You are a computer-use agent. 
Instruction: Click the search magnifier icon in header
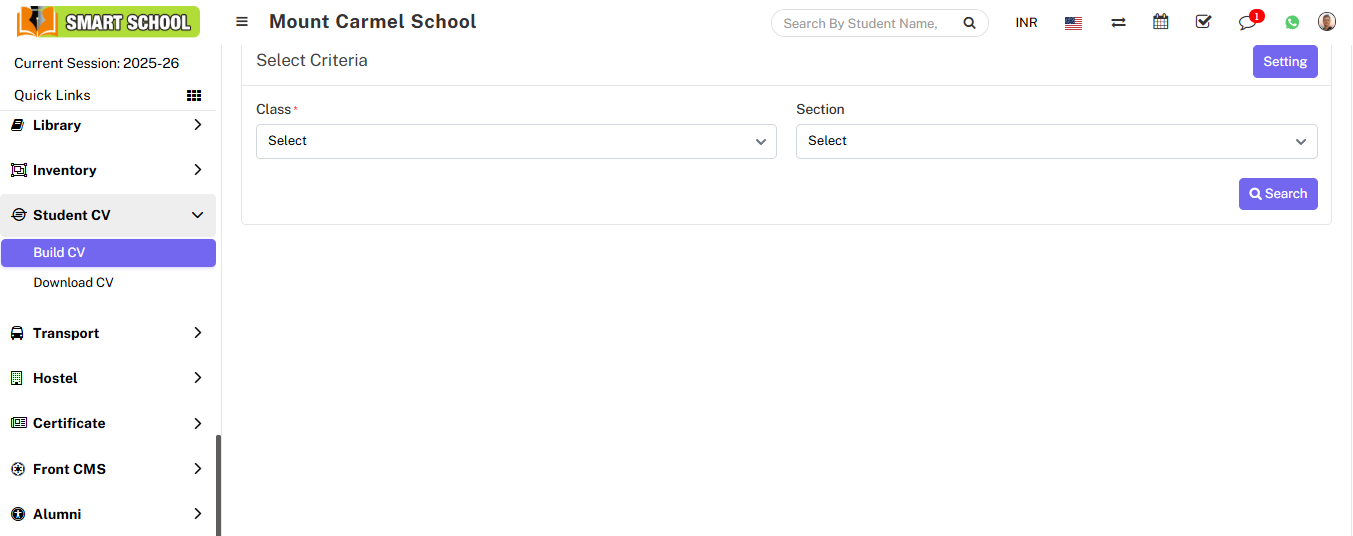point(968,23)
